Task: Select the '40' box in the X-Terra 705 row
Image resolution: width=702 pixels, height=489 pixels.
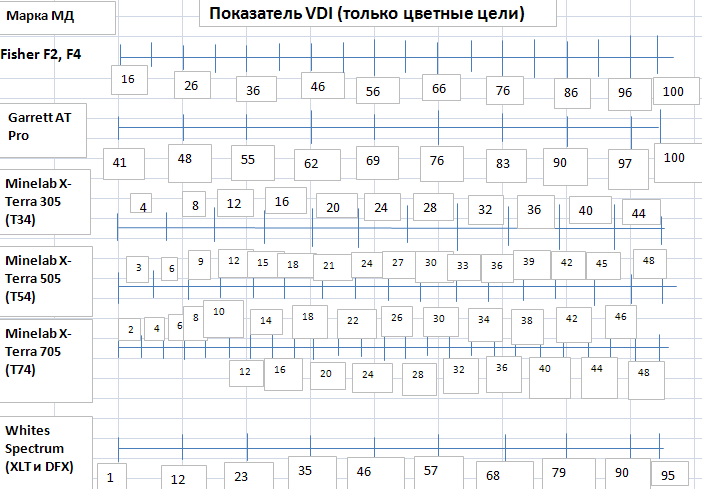Action: point(550,377)
